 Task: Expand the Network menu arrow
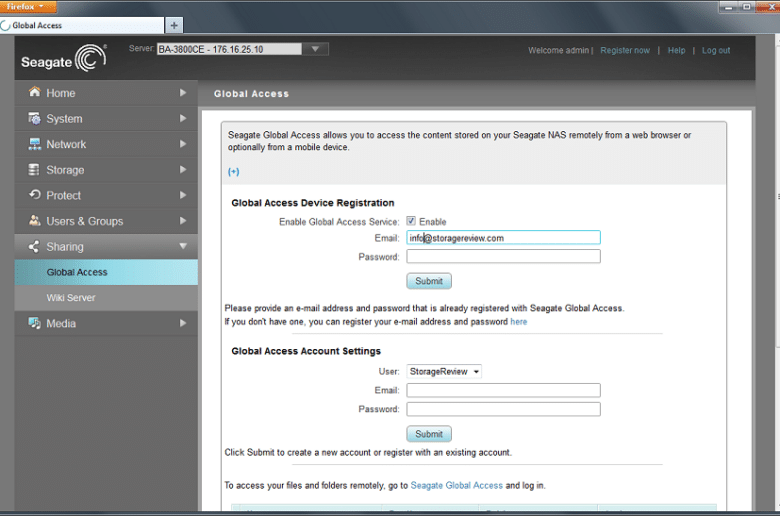pyautogui.click(x=183, y=144)
